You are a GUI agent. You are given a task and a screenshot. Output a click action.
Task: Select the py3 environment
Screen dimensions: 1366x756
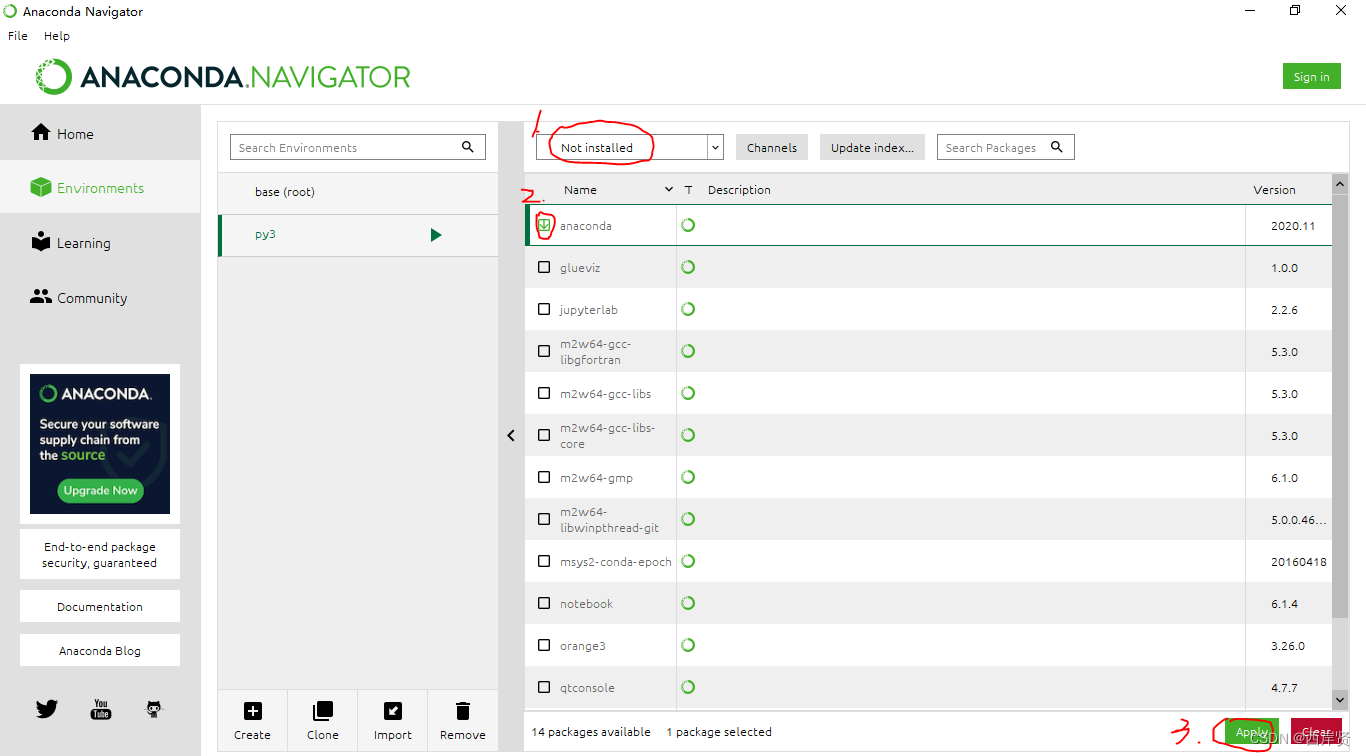pos(358,235)
